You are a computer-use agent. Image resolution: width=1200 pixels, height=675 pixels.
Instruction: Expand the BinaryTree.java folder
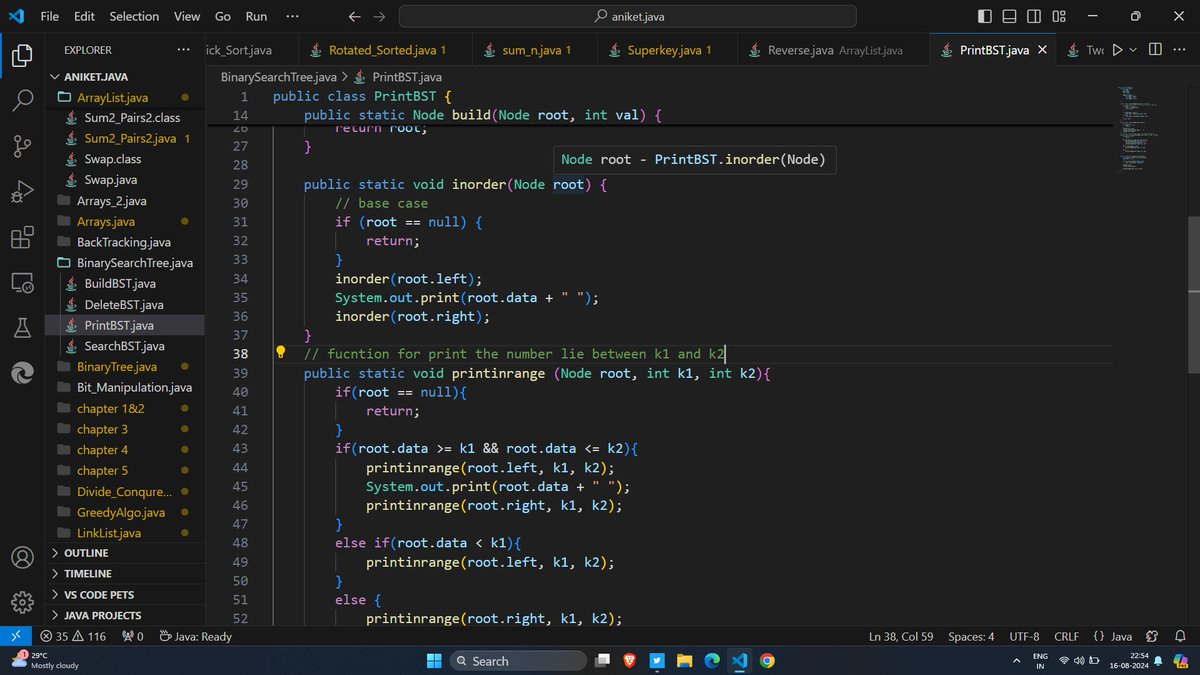click(x=125, y=367)
